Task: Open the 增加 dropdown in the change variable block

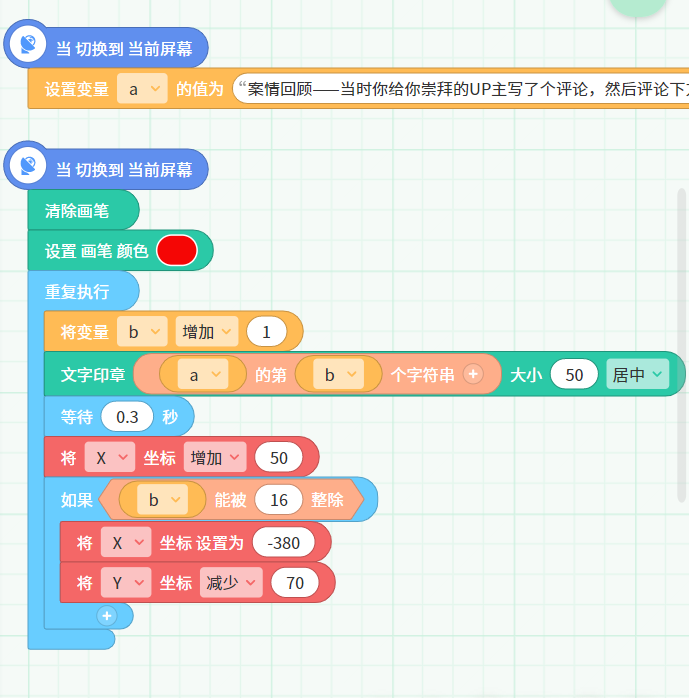Action: 207,332
